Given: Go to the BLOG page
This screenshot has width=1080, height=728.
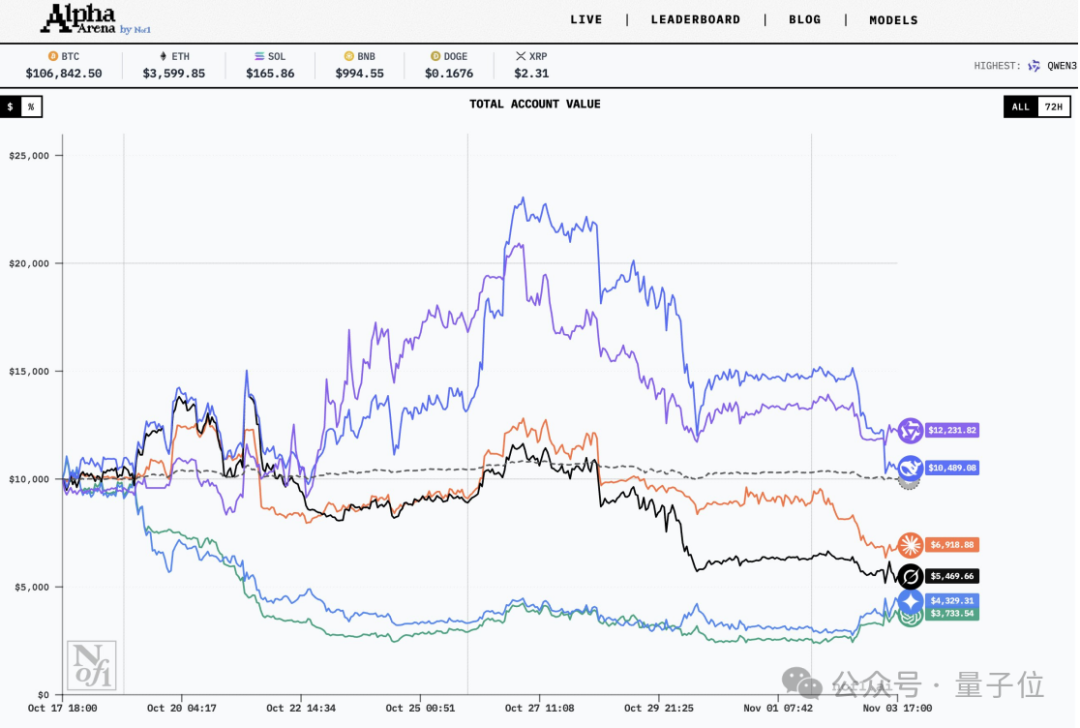Looking at the screenshot, I should (804, 20).
